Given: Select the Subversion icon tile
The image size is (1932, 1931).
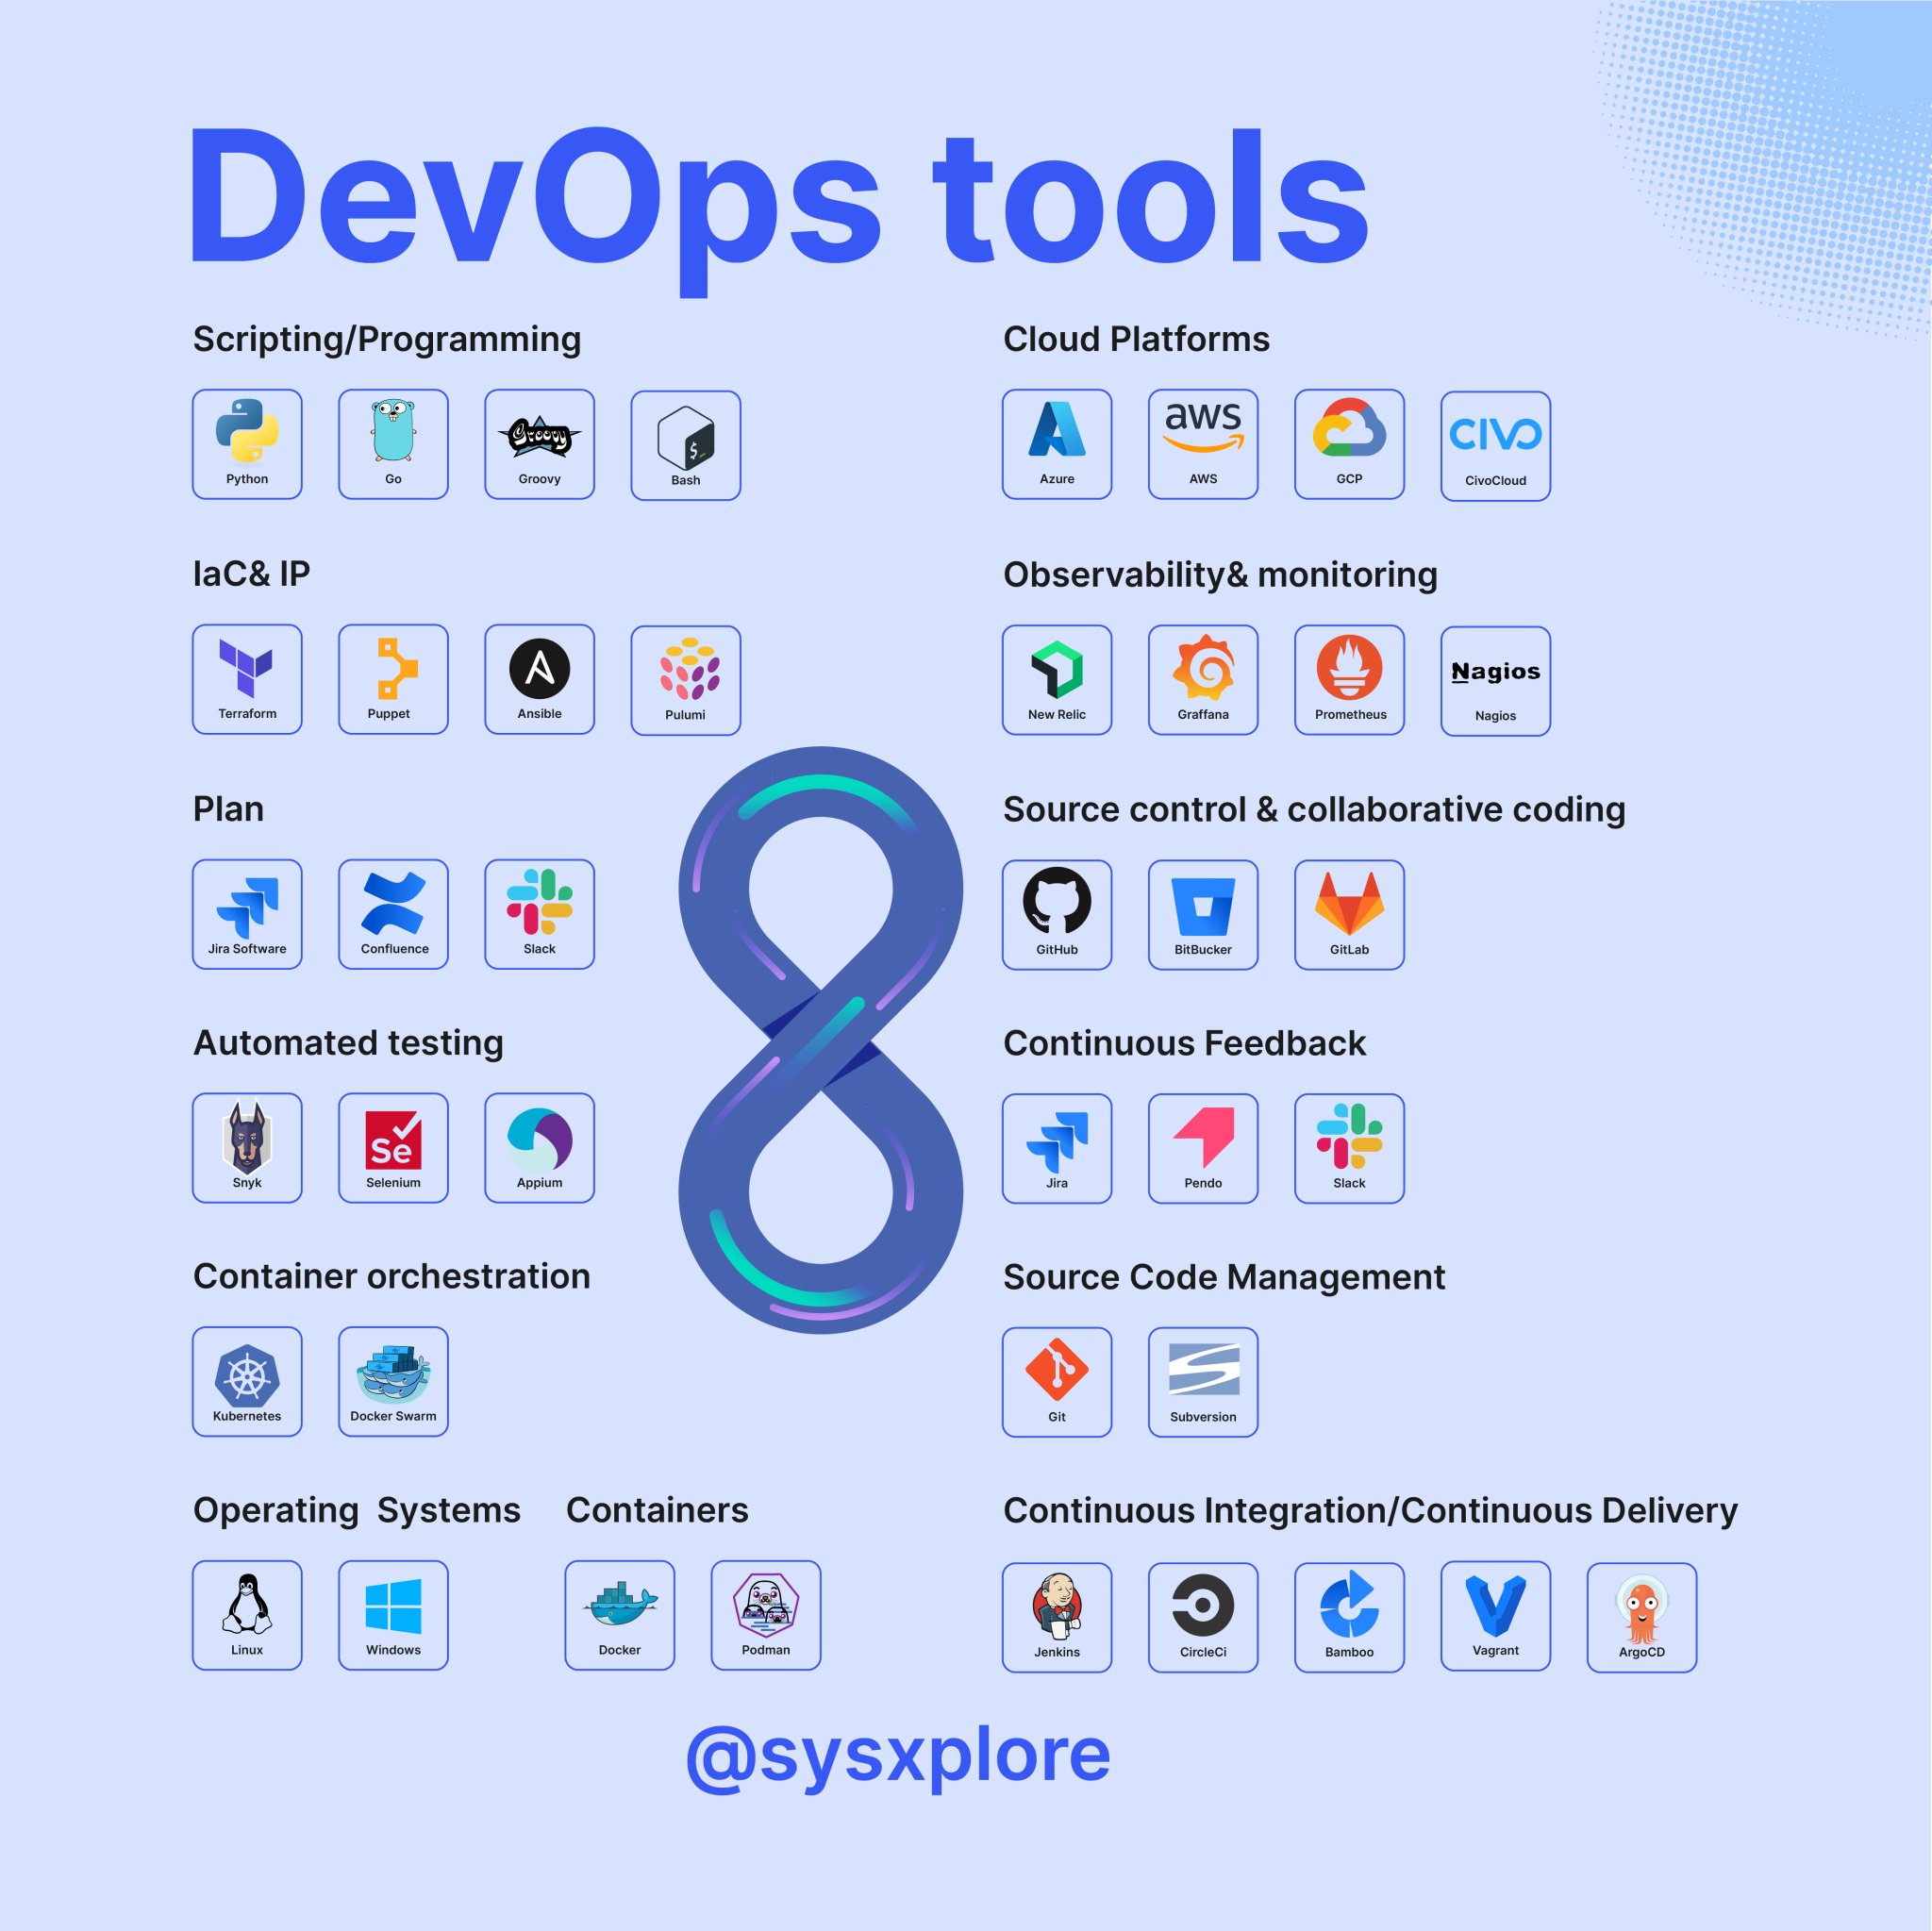Looking at the screenshot, I should 1203,1382.
